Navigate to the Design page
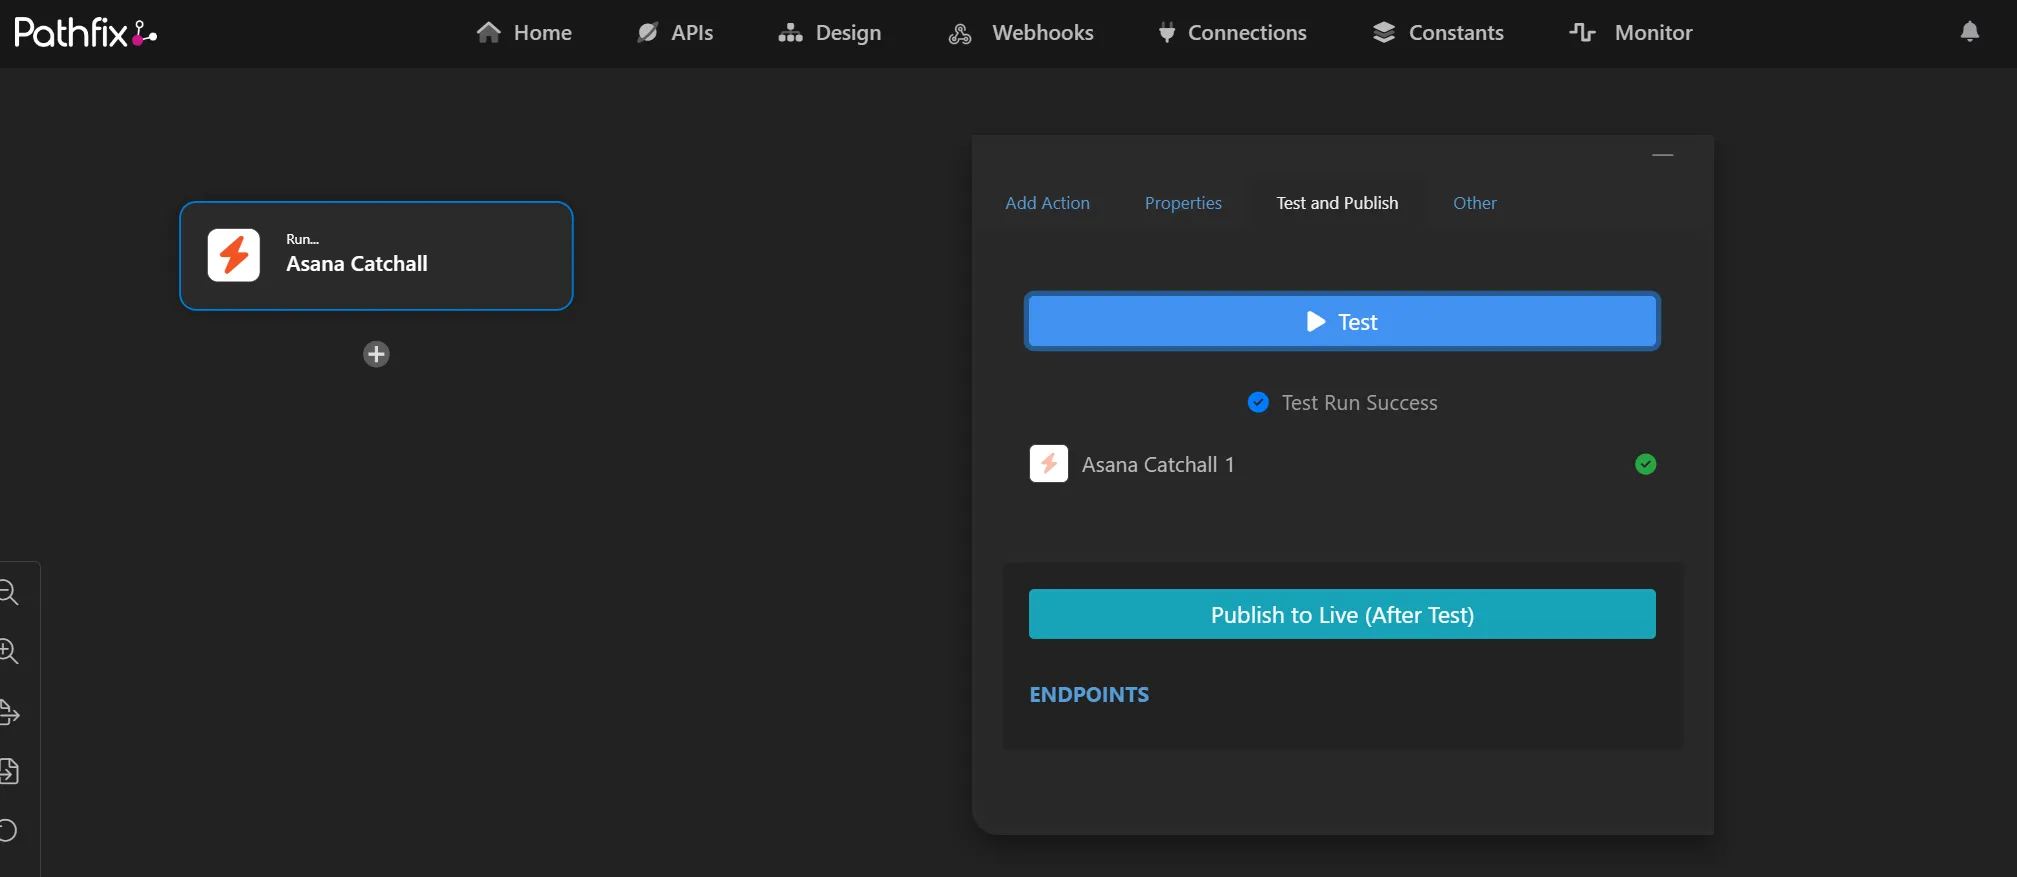This screenshot has height=877, width=2017. [830, 33]
